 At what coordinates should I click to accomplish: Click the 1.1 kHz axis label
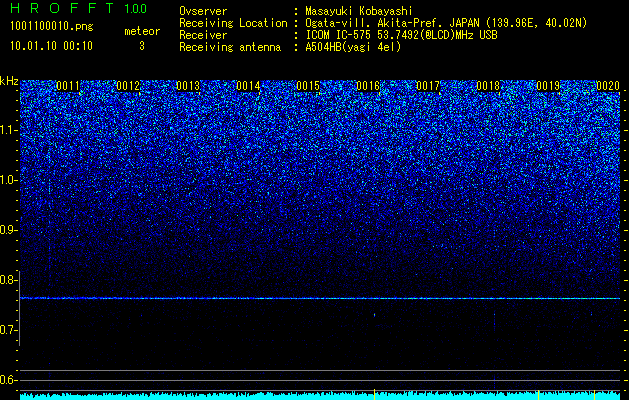[9, 130]
